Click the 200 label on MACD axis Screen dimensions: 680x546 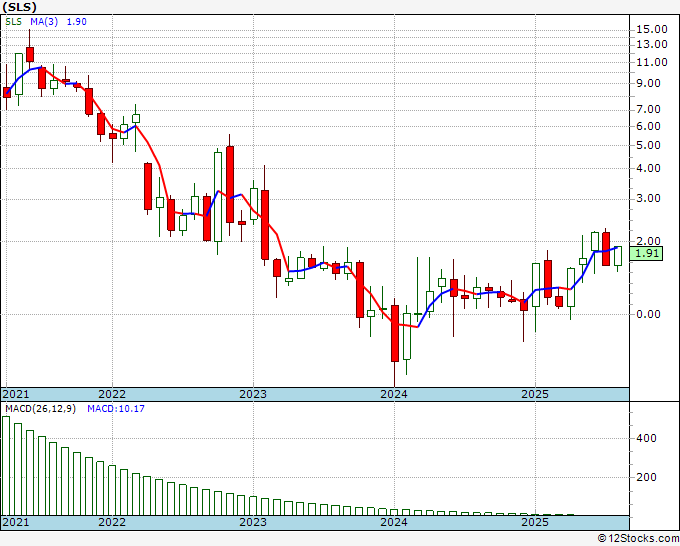tap(646, 477)
